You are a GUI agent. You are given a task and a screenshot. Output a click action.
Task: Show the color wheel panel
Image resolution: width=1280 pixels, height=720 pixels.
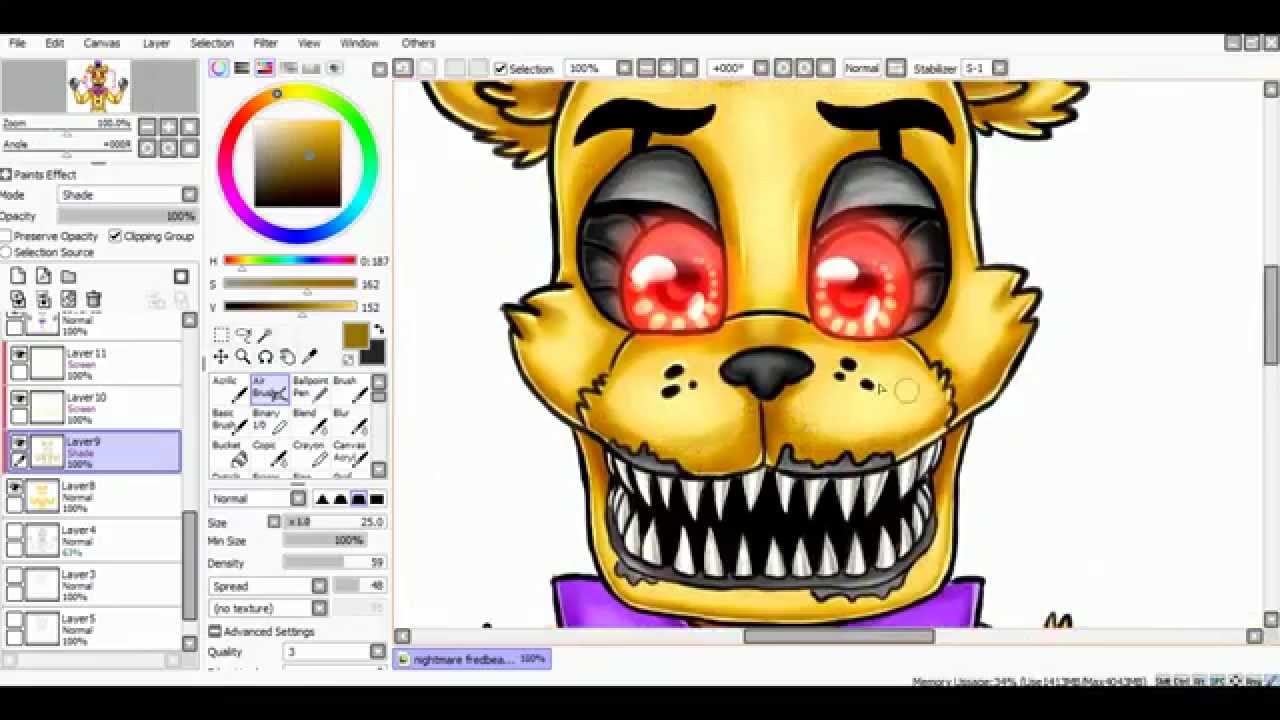[x=218, y=68]
